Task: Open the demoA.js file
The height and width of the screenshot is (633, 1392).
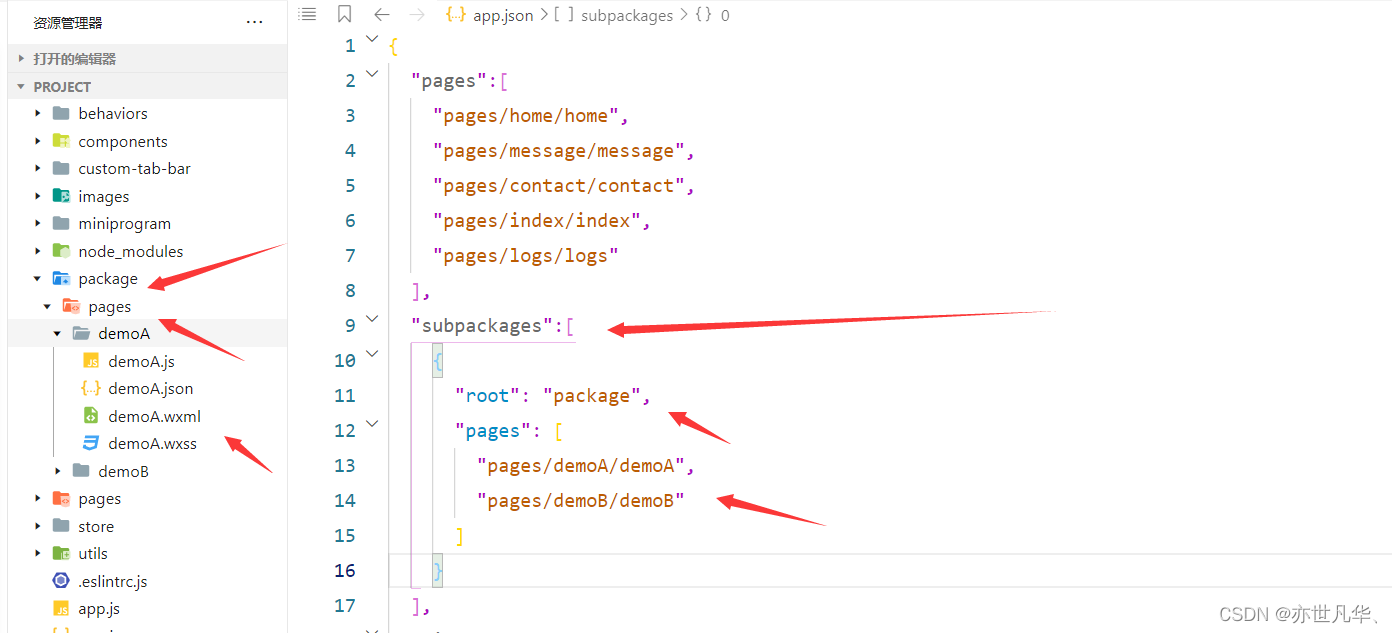Action: (141, 361)
